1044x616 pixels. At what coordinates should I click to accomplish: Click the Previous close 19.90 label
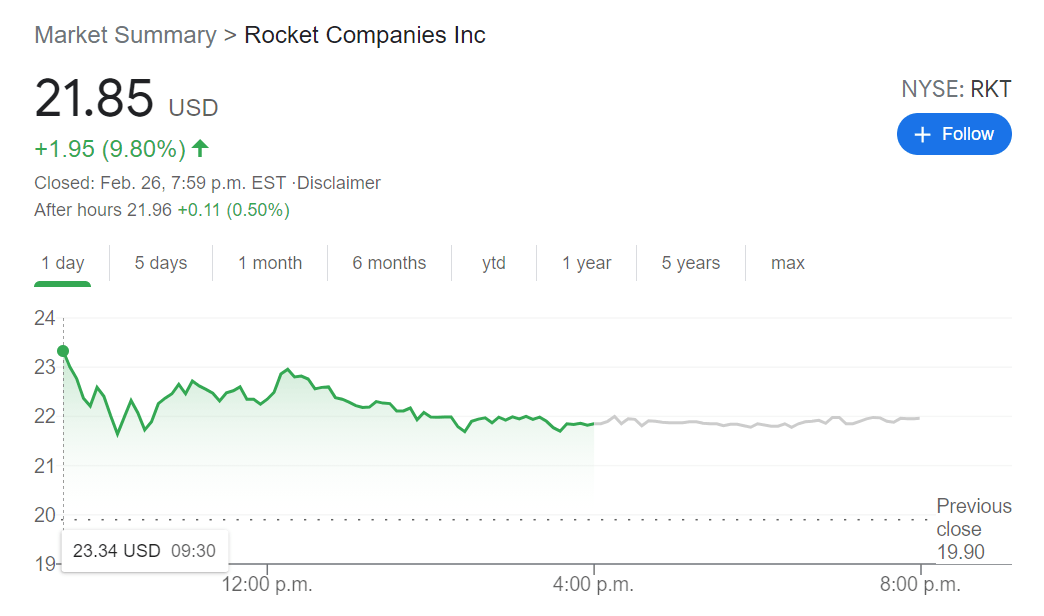pos(973,529)
